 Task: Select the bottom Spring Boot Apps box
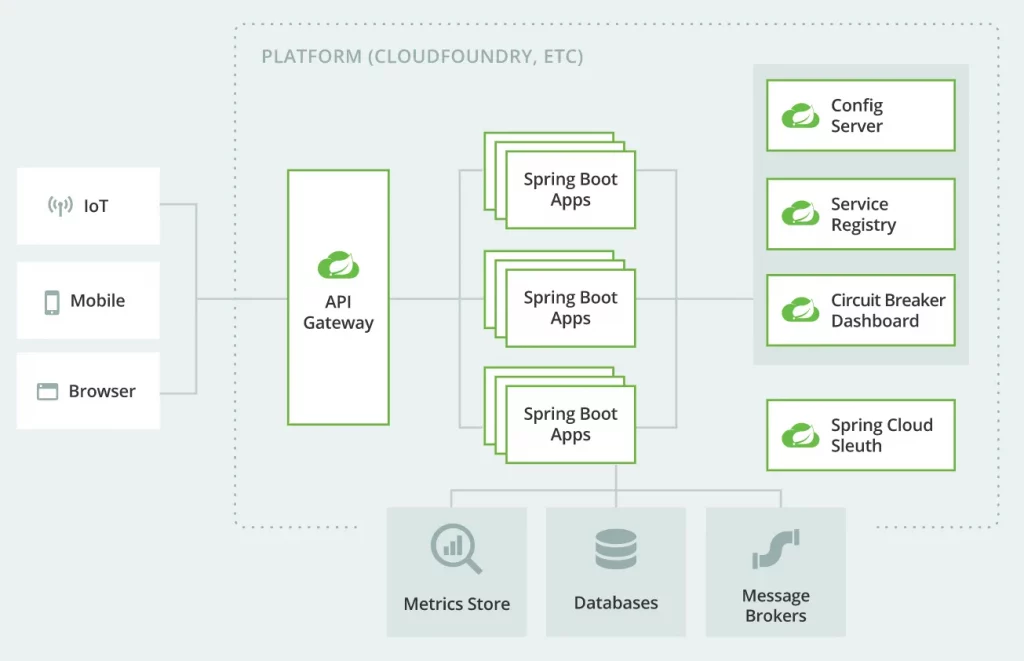pyautogui.click(x=570, y=425)
